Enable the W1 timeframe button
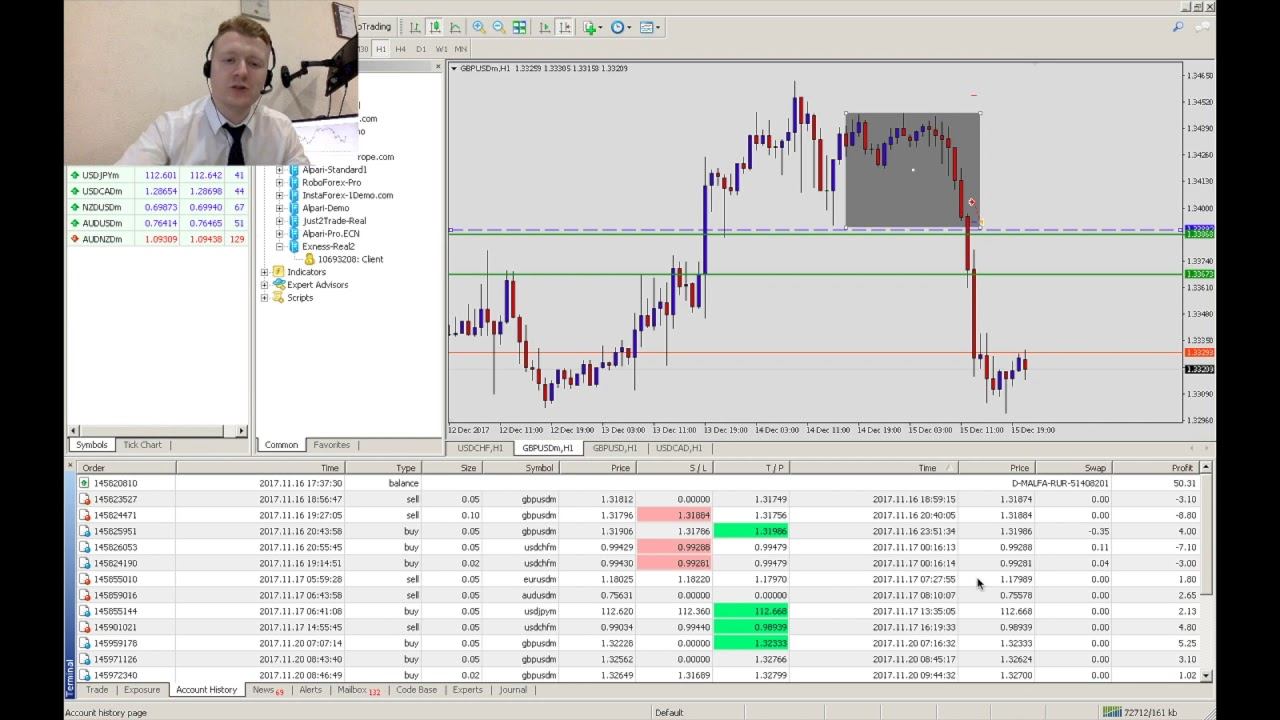Viewport: 1280px width, 720px height. [x=441, y=49]
